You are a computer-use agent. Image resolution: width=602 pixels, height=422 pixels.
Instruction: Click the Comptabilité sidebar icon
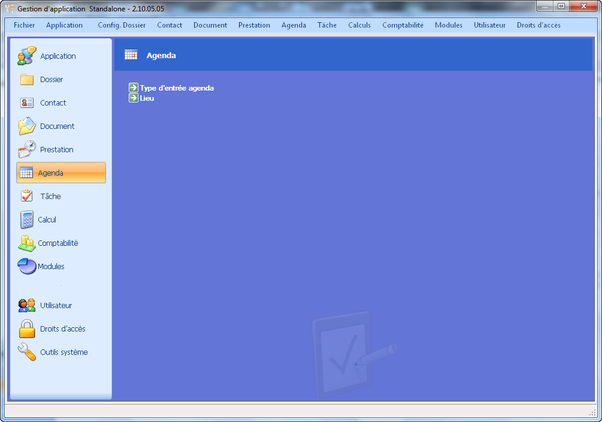27,243
